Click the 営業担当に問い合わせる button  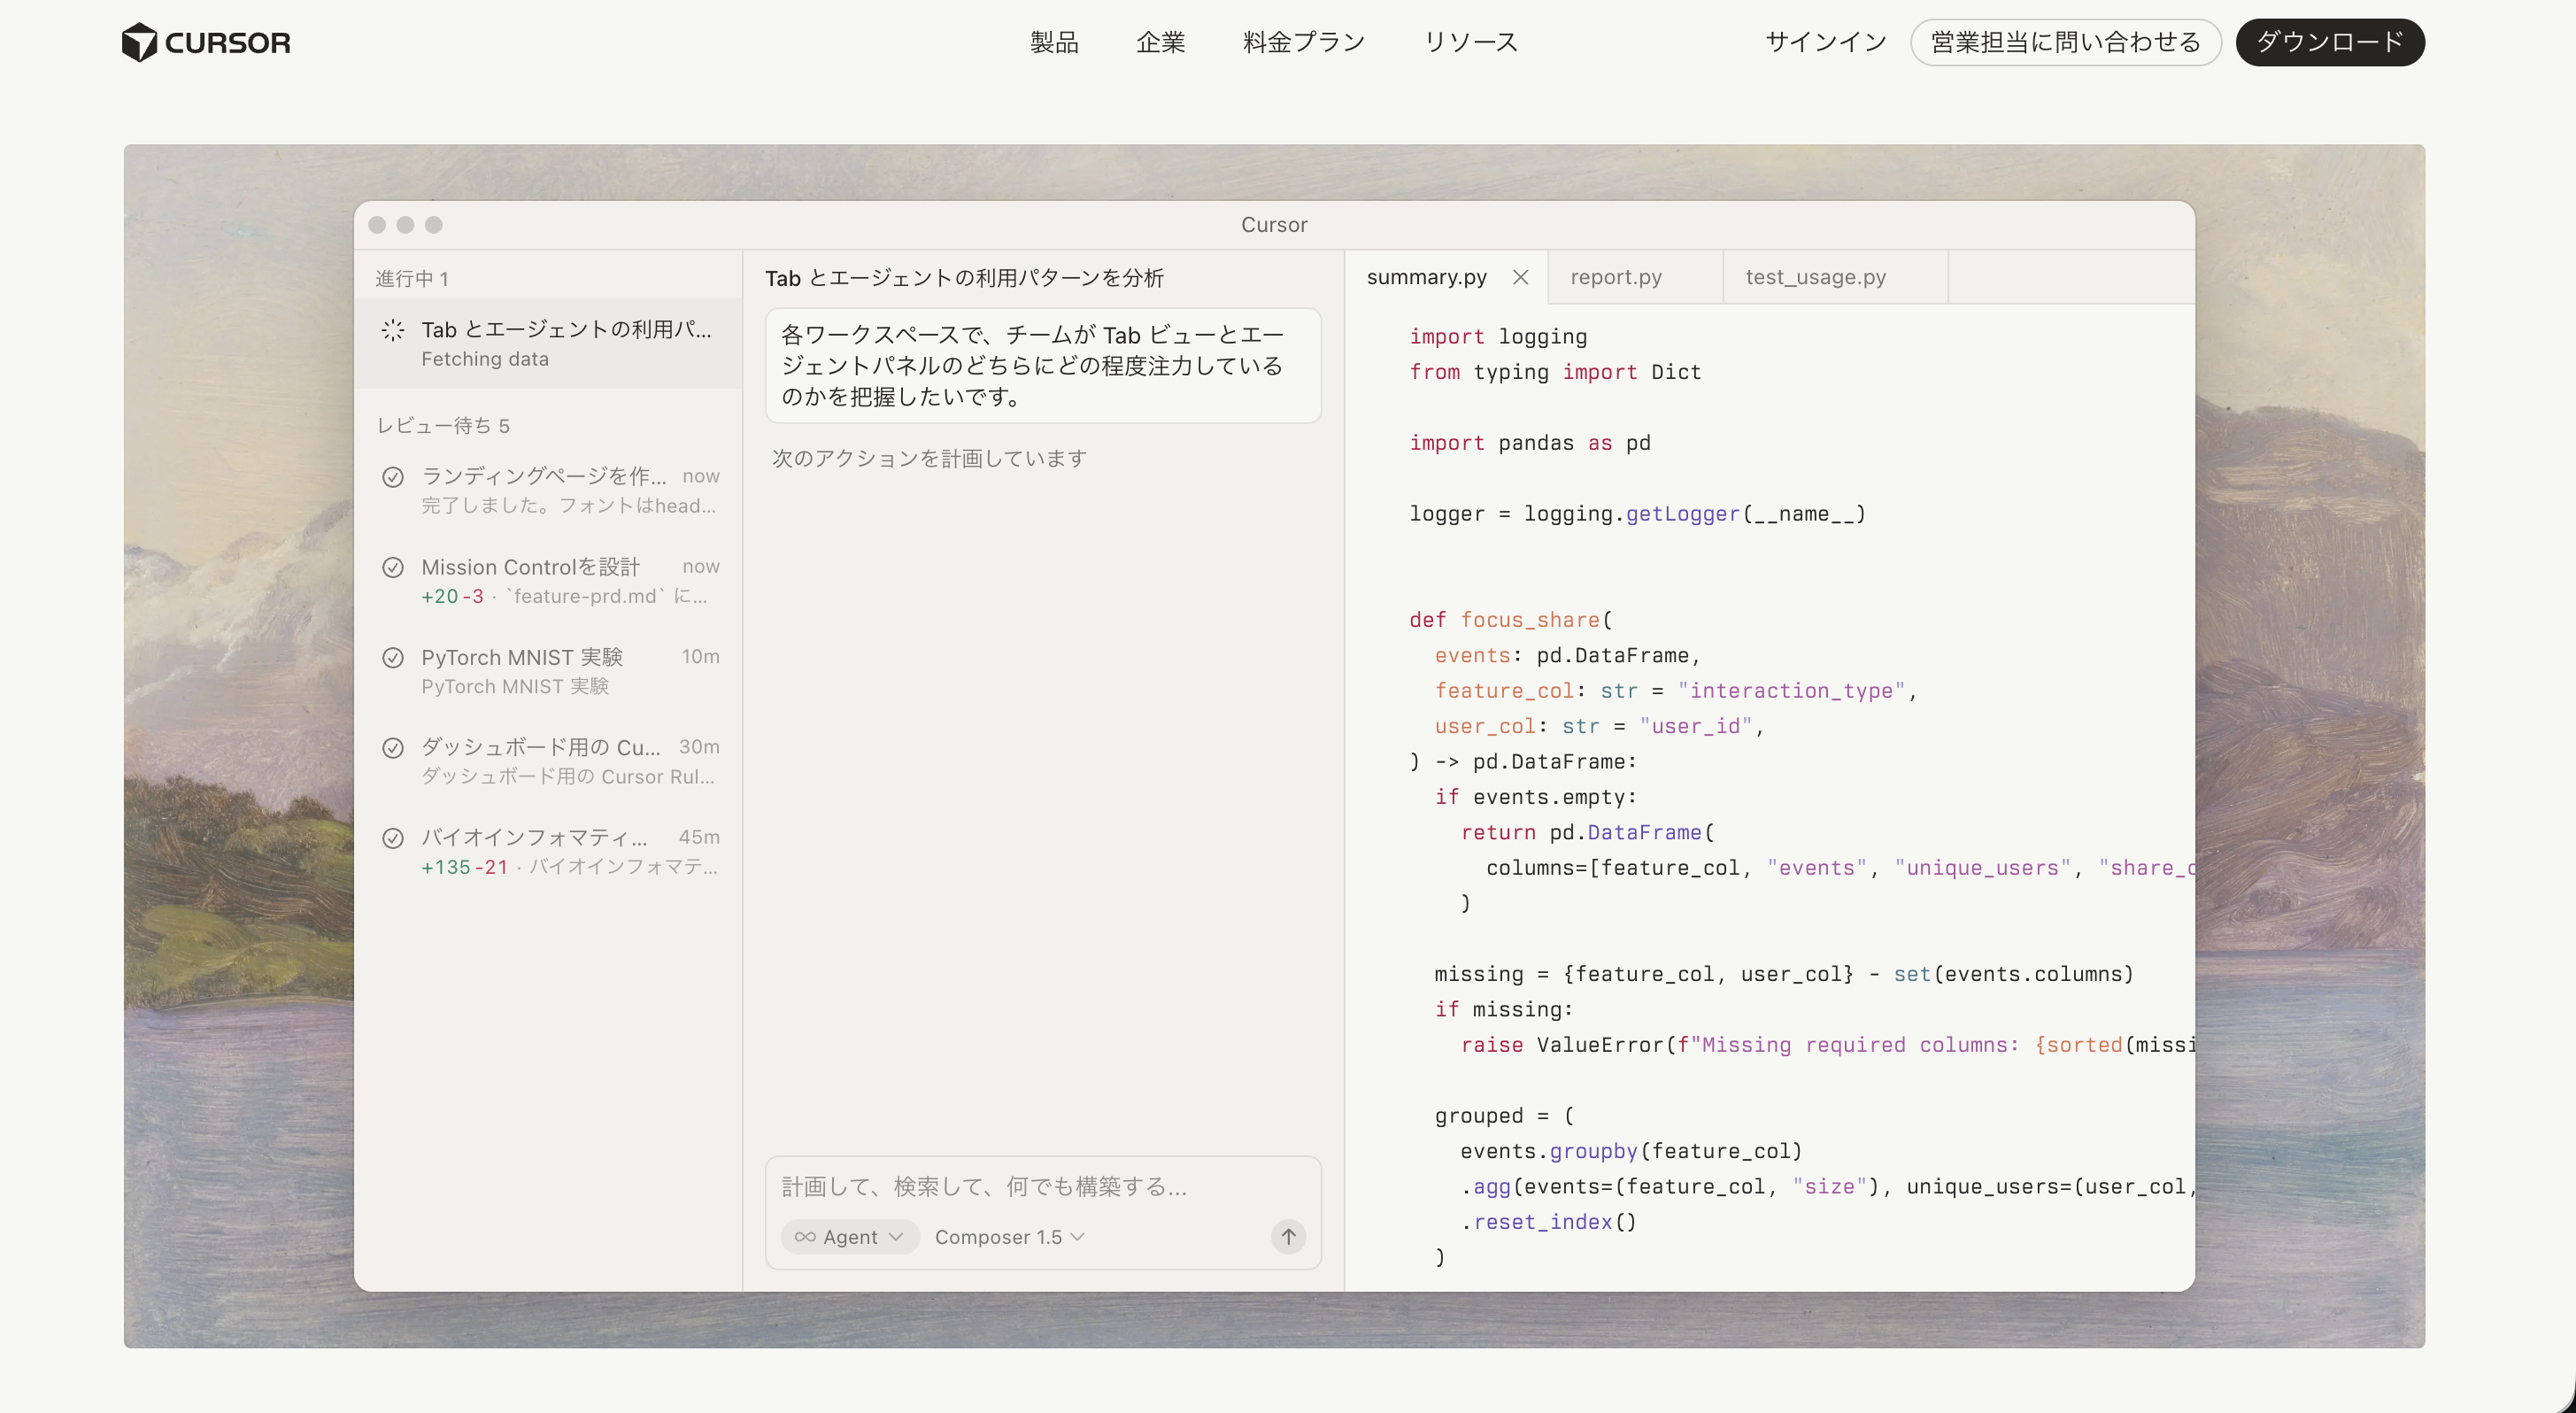point(2065,42)
